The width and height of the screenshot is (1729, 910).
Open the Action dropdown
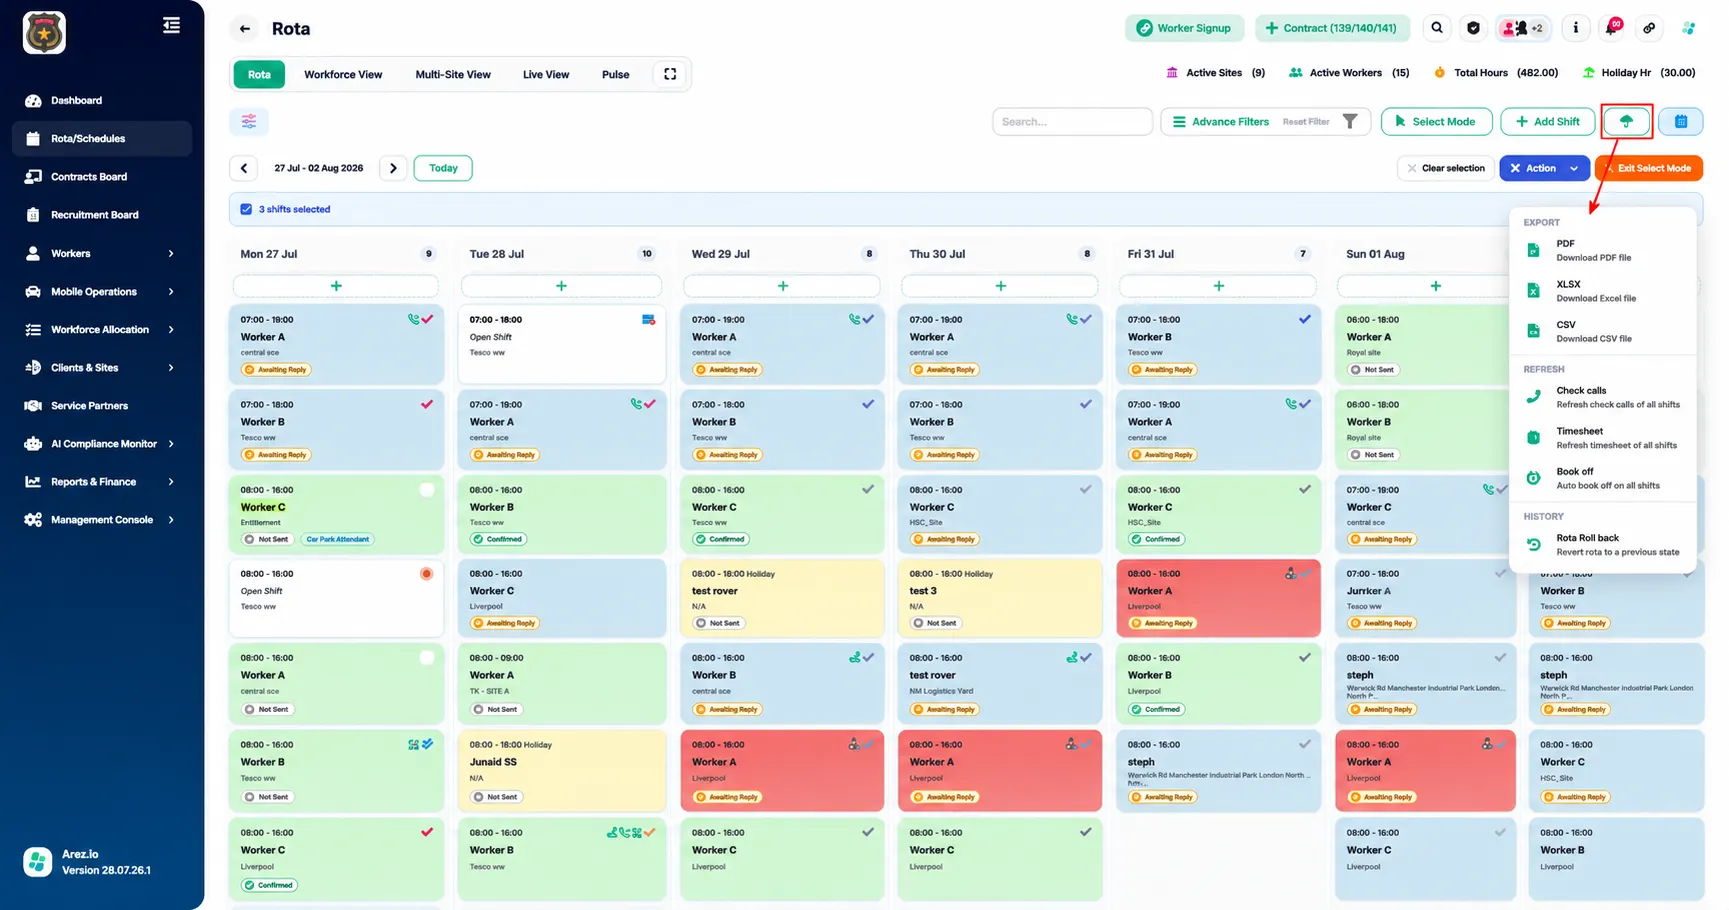click(x=1544, y=168)
